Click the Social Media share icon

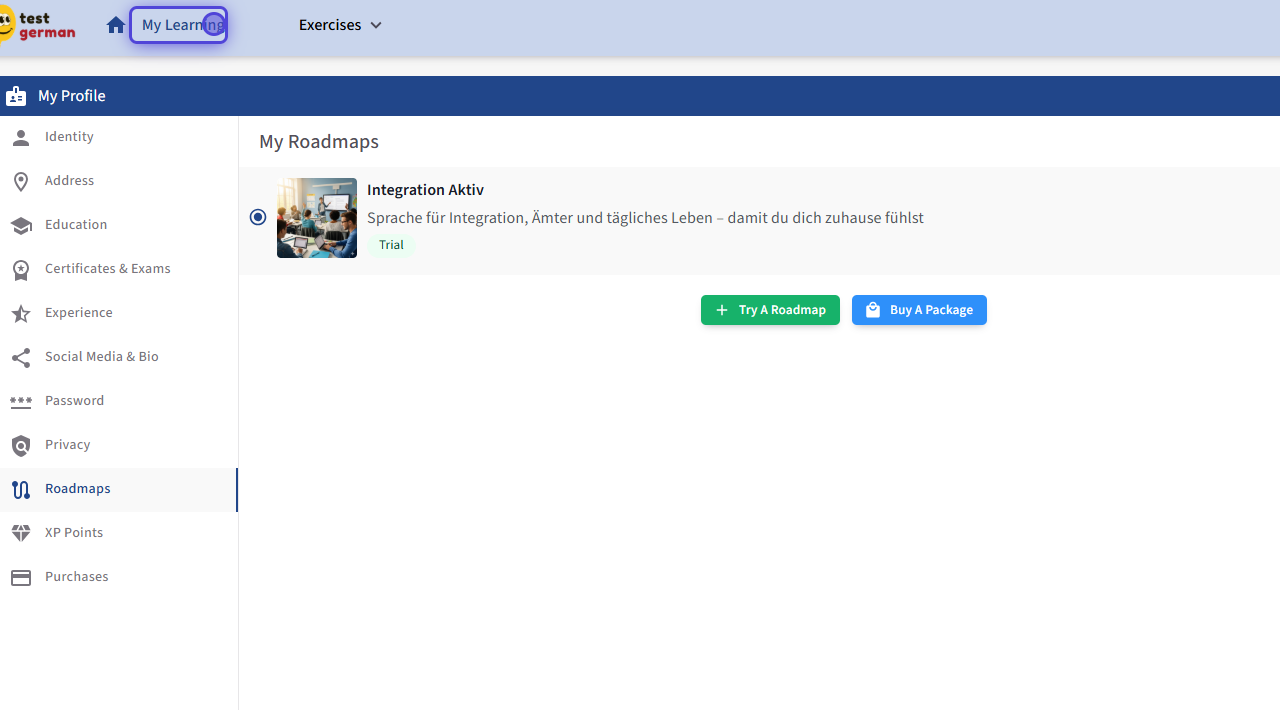tap(21, 357)
